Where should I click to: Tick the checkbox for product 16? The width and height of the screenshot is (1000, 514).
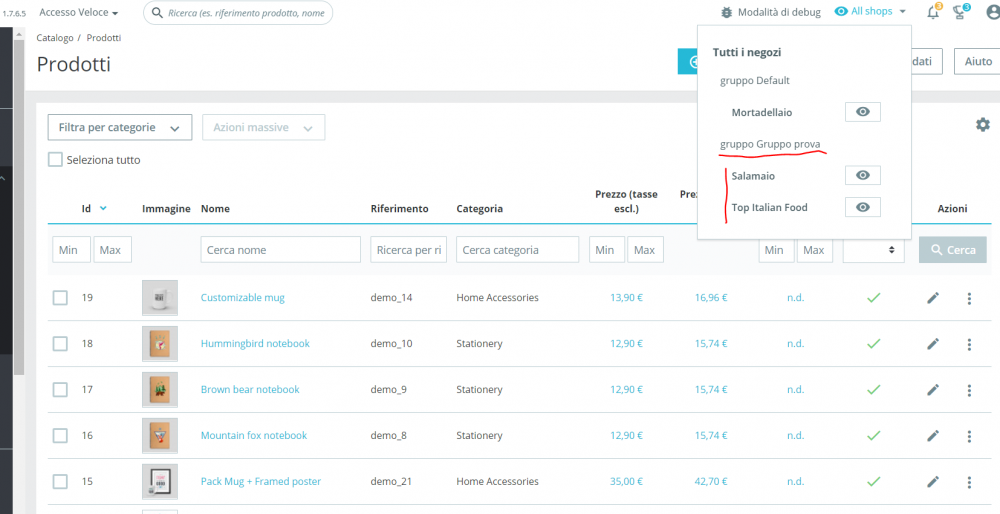(60, 436)
